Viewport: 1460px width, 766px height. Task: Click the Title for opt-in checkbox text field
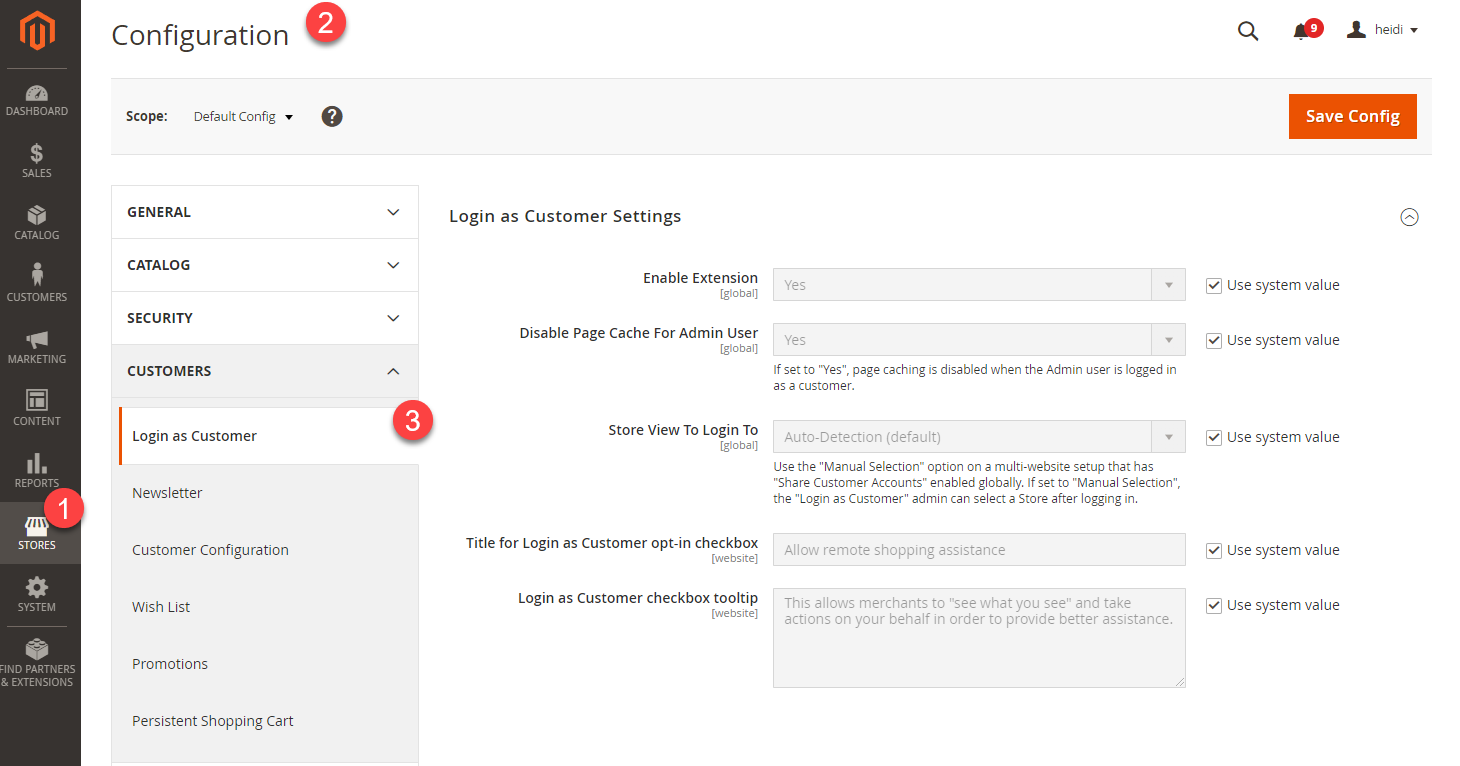click(x=977, y=549)
